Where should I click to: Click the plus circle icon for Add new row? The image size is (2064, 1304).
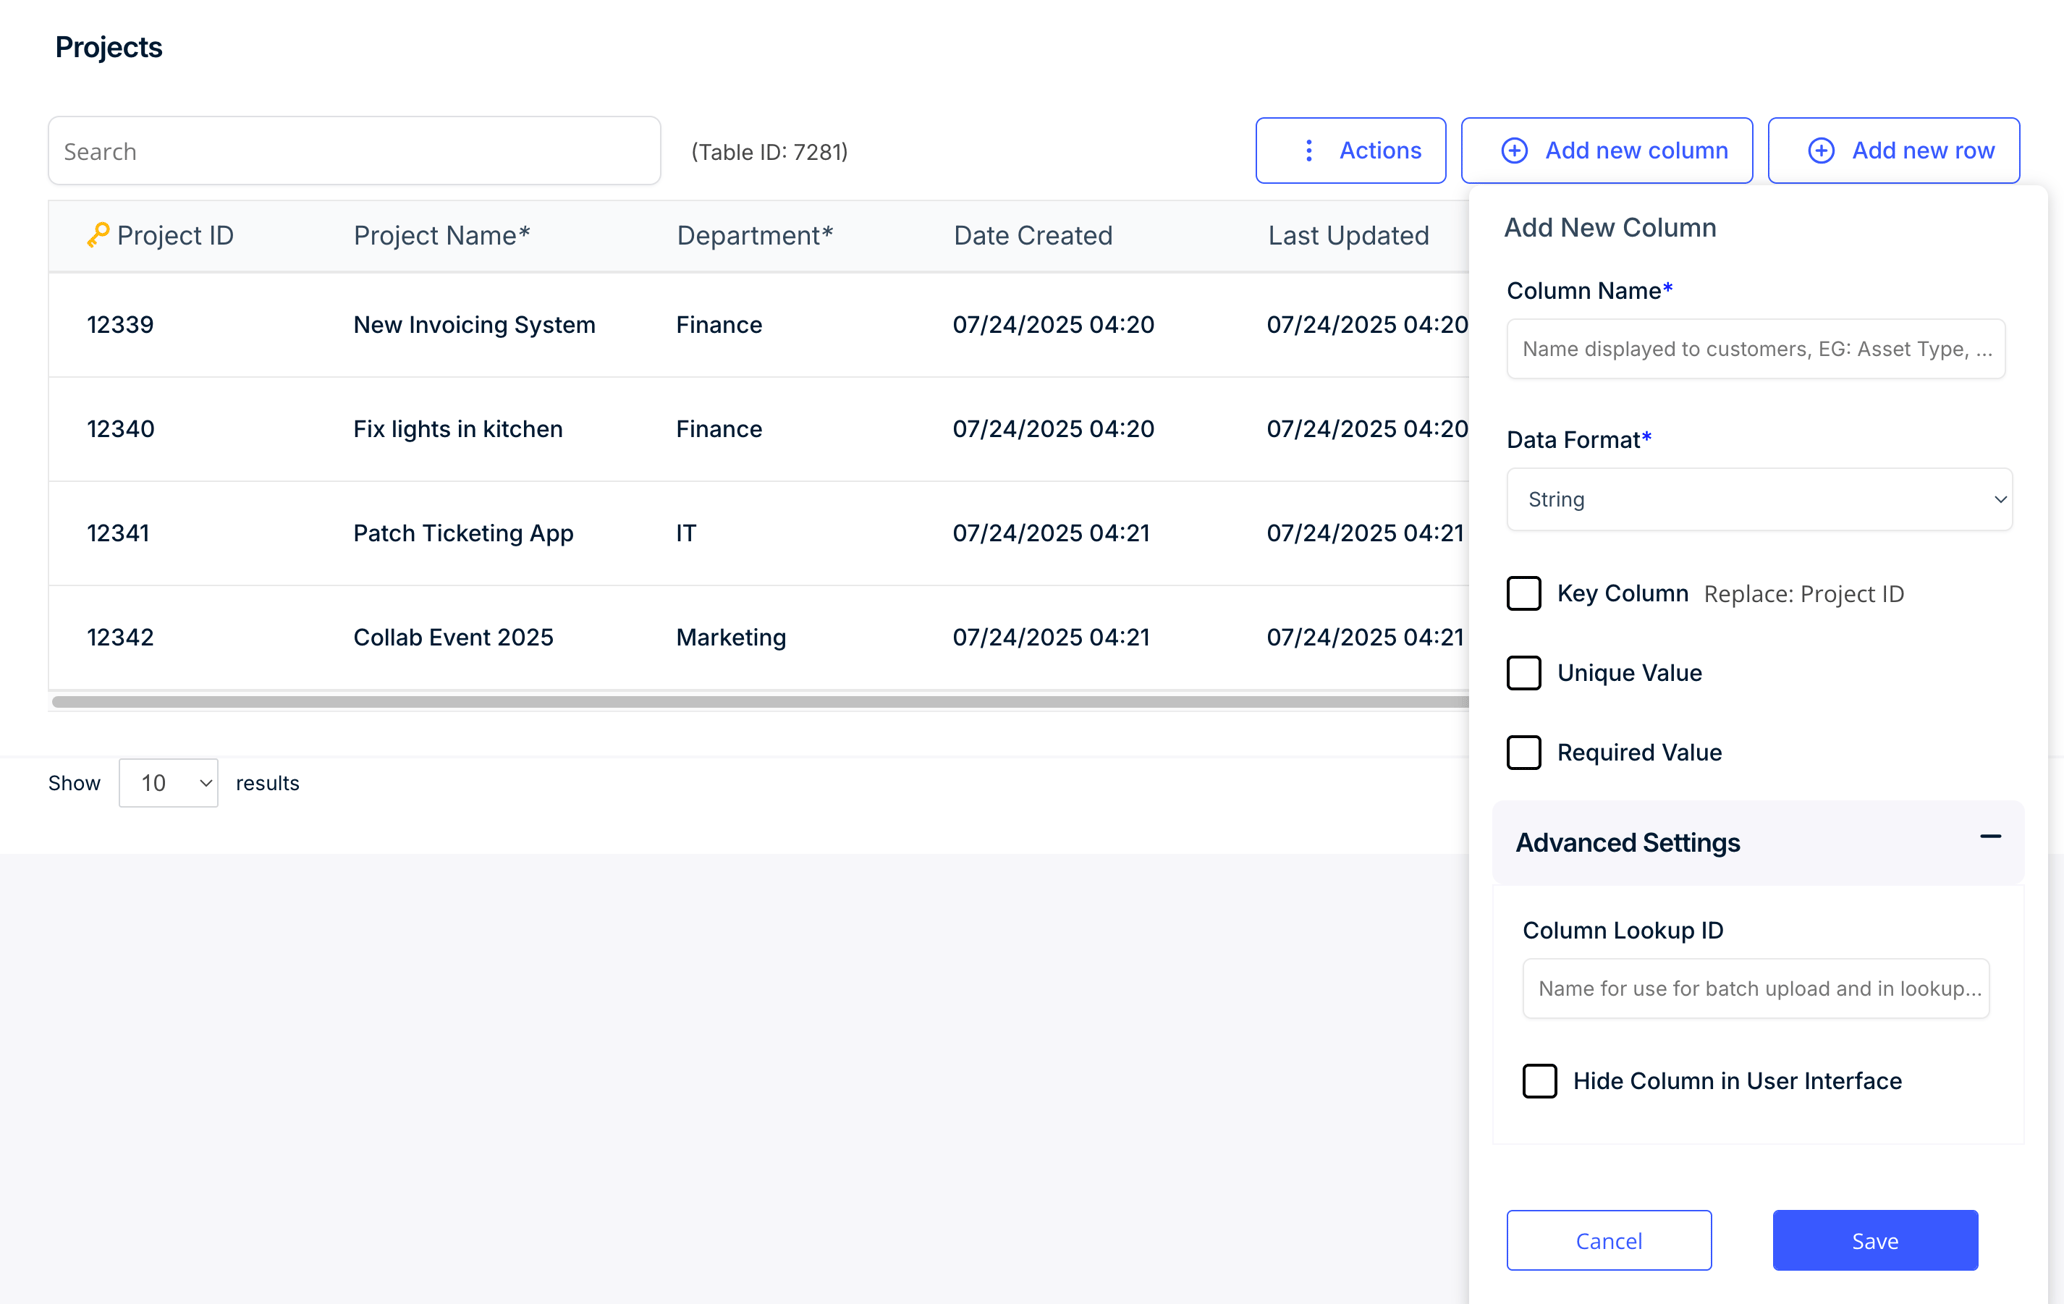(x=1821, y=151)
